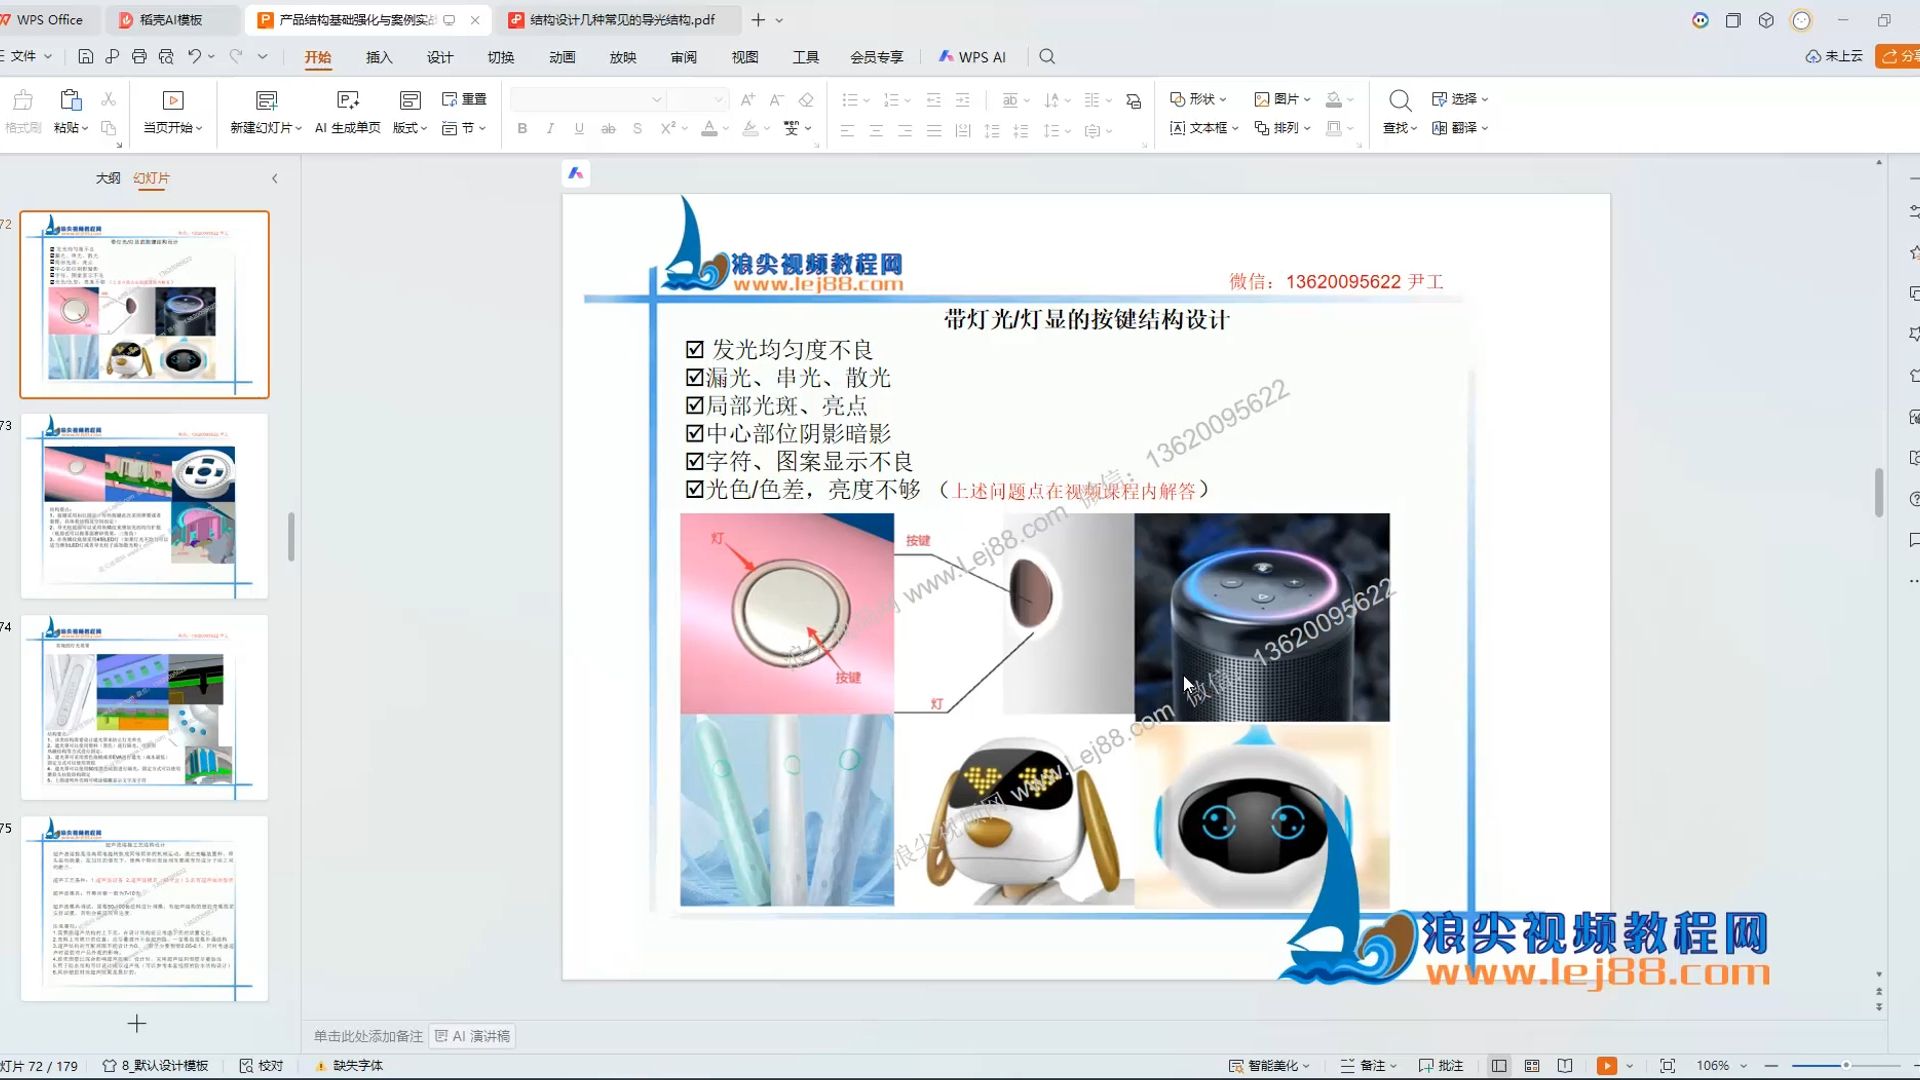The height and width of the screenshot is (1080, 1920).
Task: Increase font size icon
Action: 748,99
